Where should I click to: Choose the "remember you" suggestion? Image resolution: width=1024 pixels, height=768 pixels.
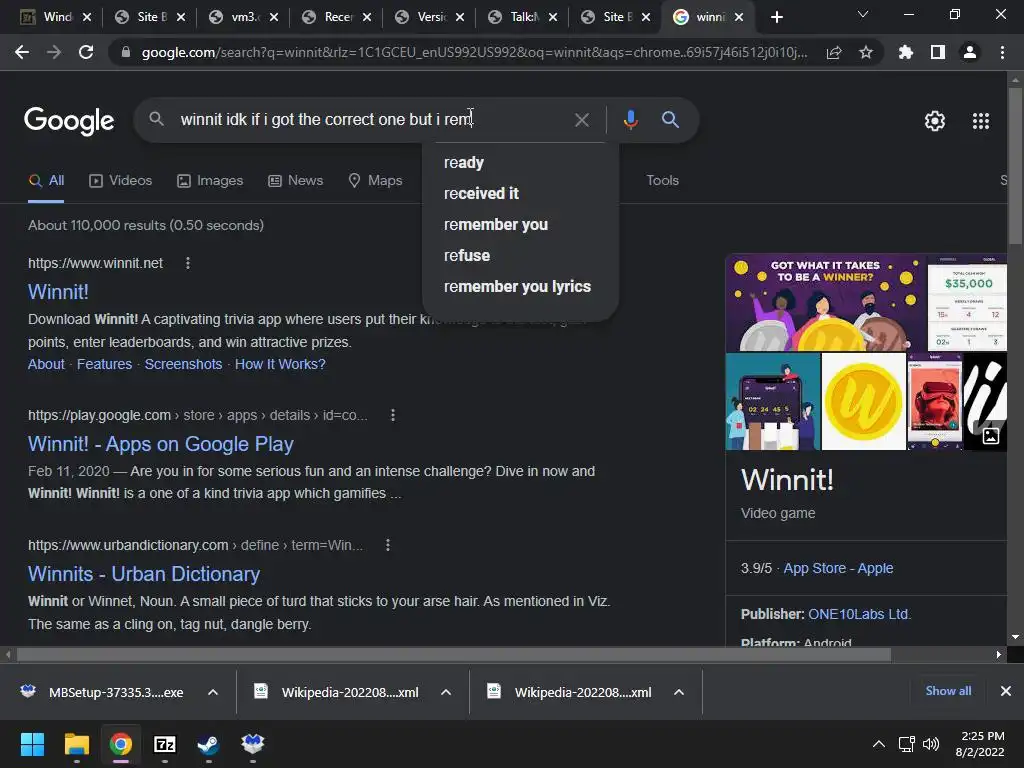coord(520,225)
